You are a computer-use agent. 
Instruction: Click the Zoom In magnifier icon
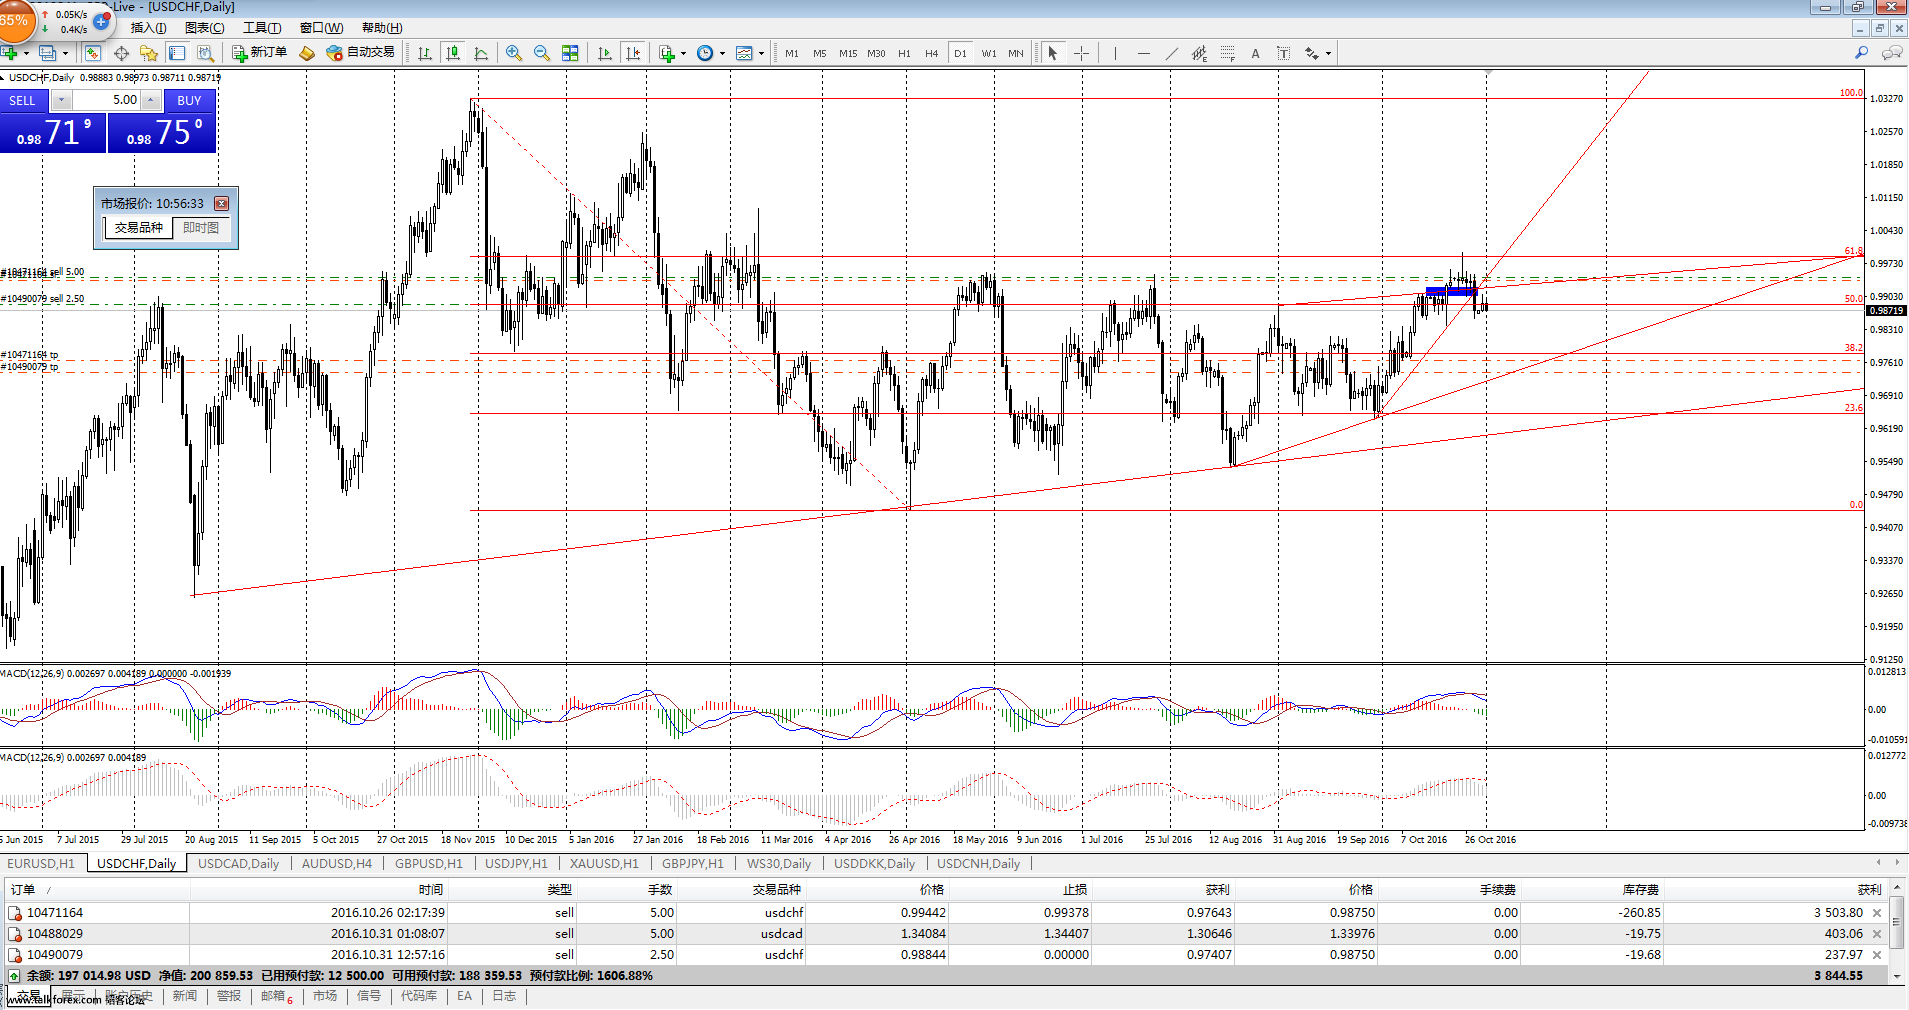click(x=514, y=53)
